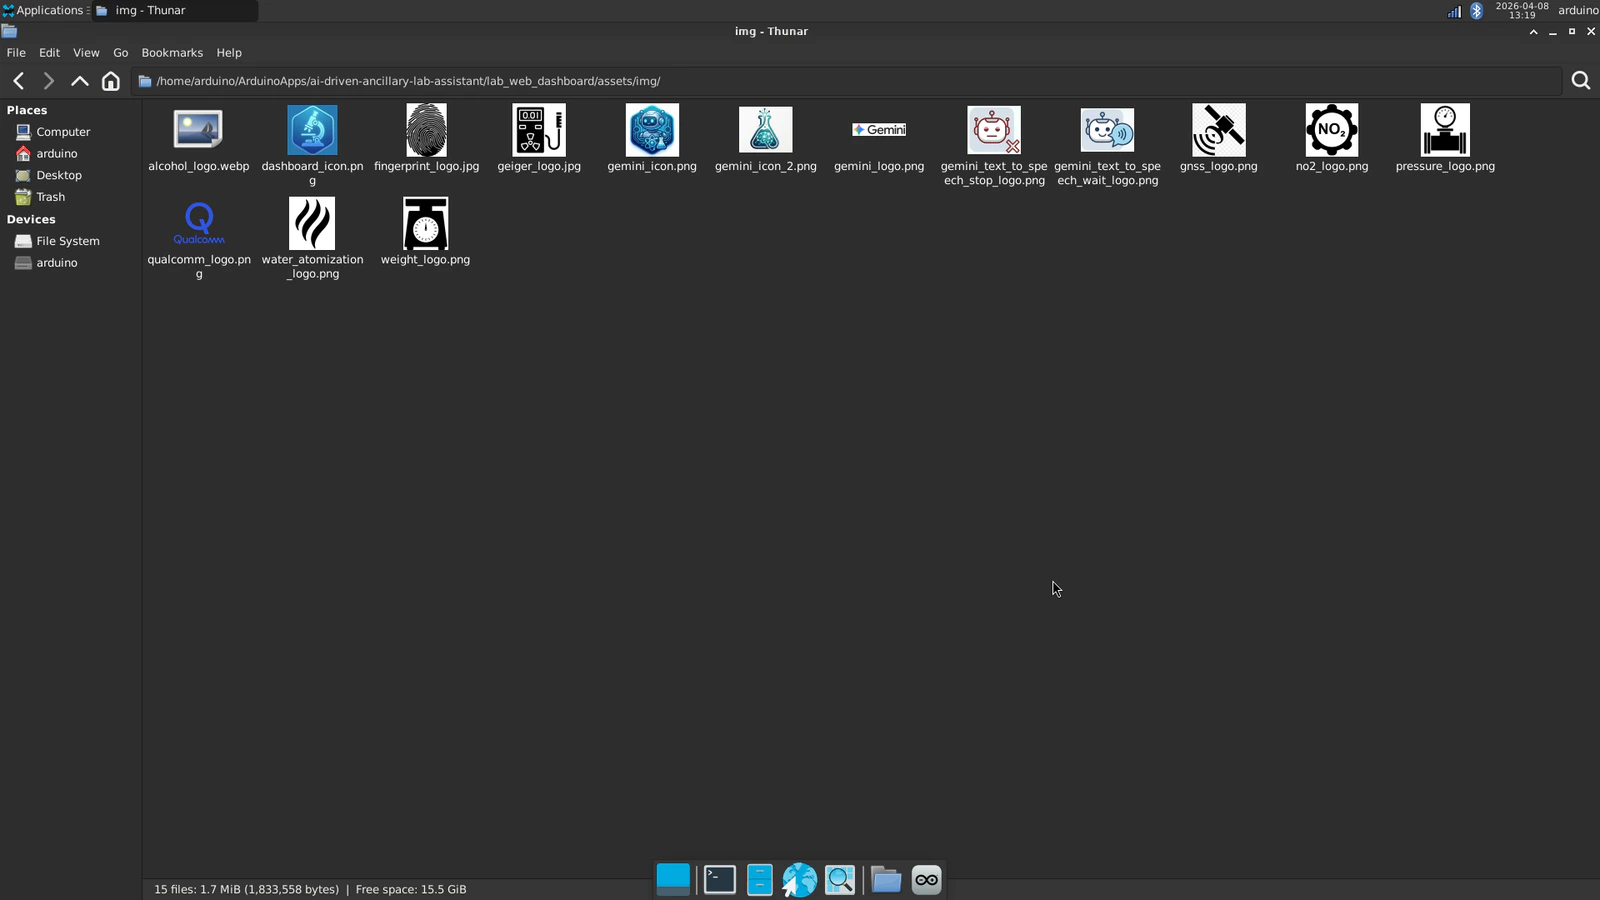The image size is (1600, 900).
Task: Click the date and time clock
Action: 1522,10
